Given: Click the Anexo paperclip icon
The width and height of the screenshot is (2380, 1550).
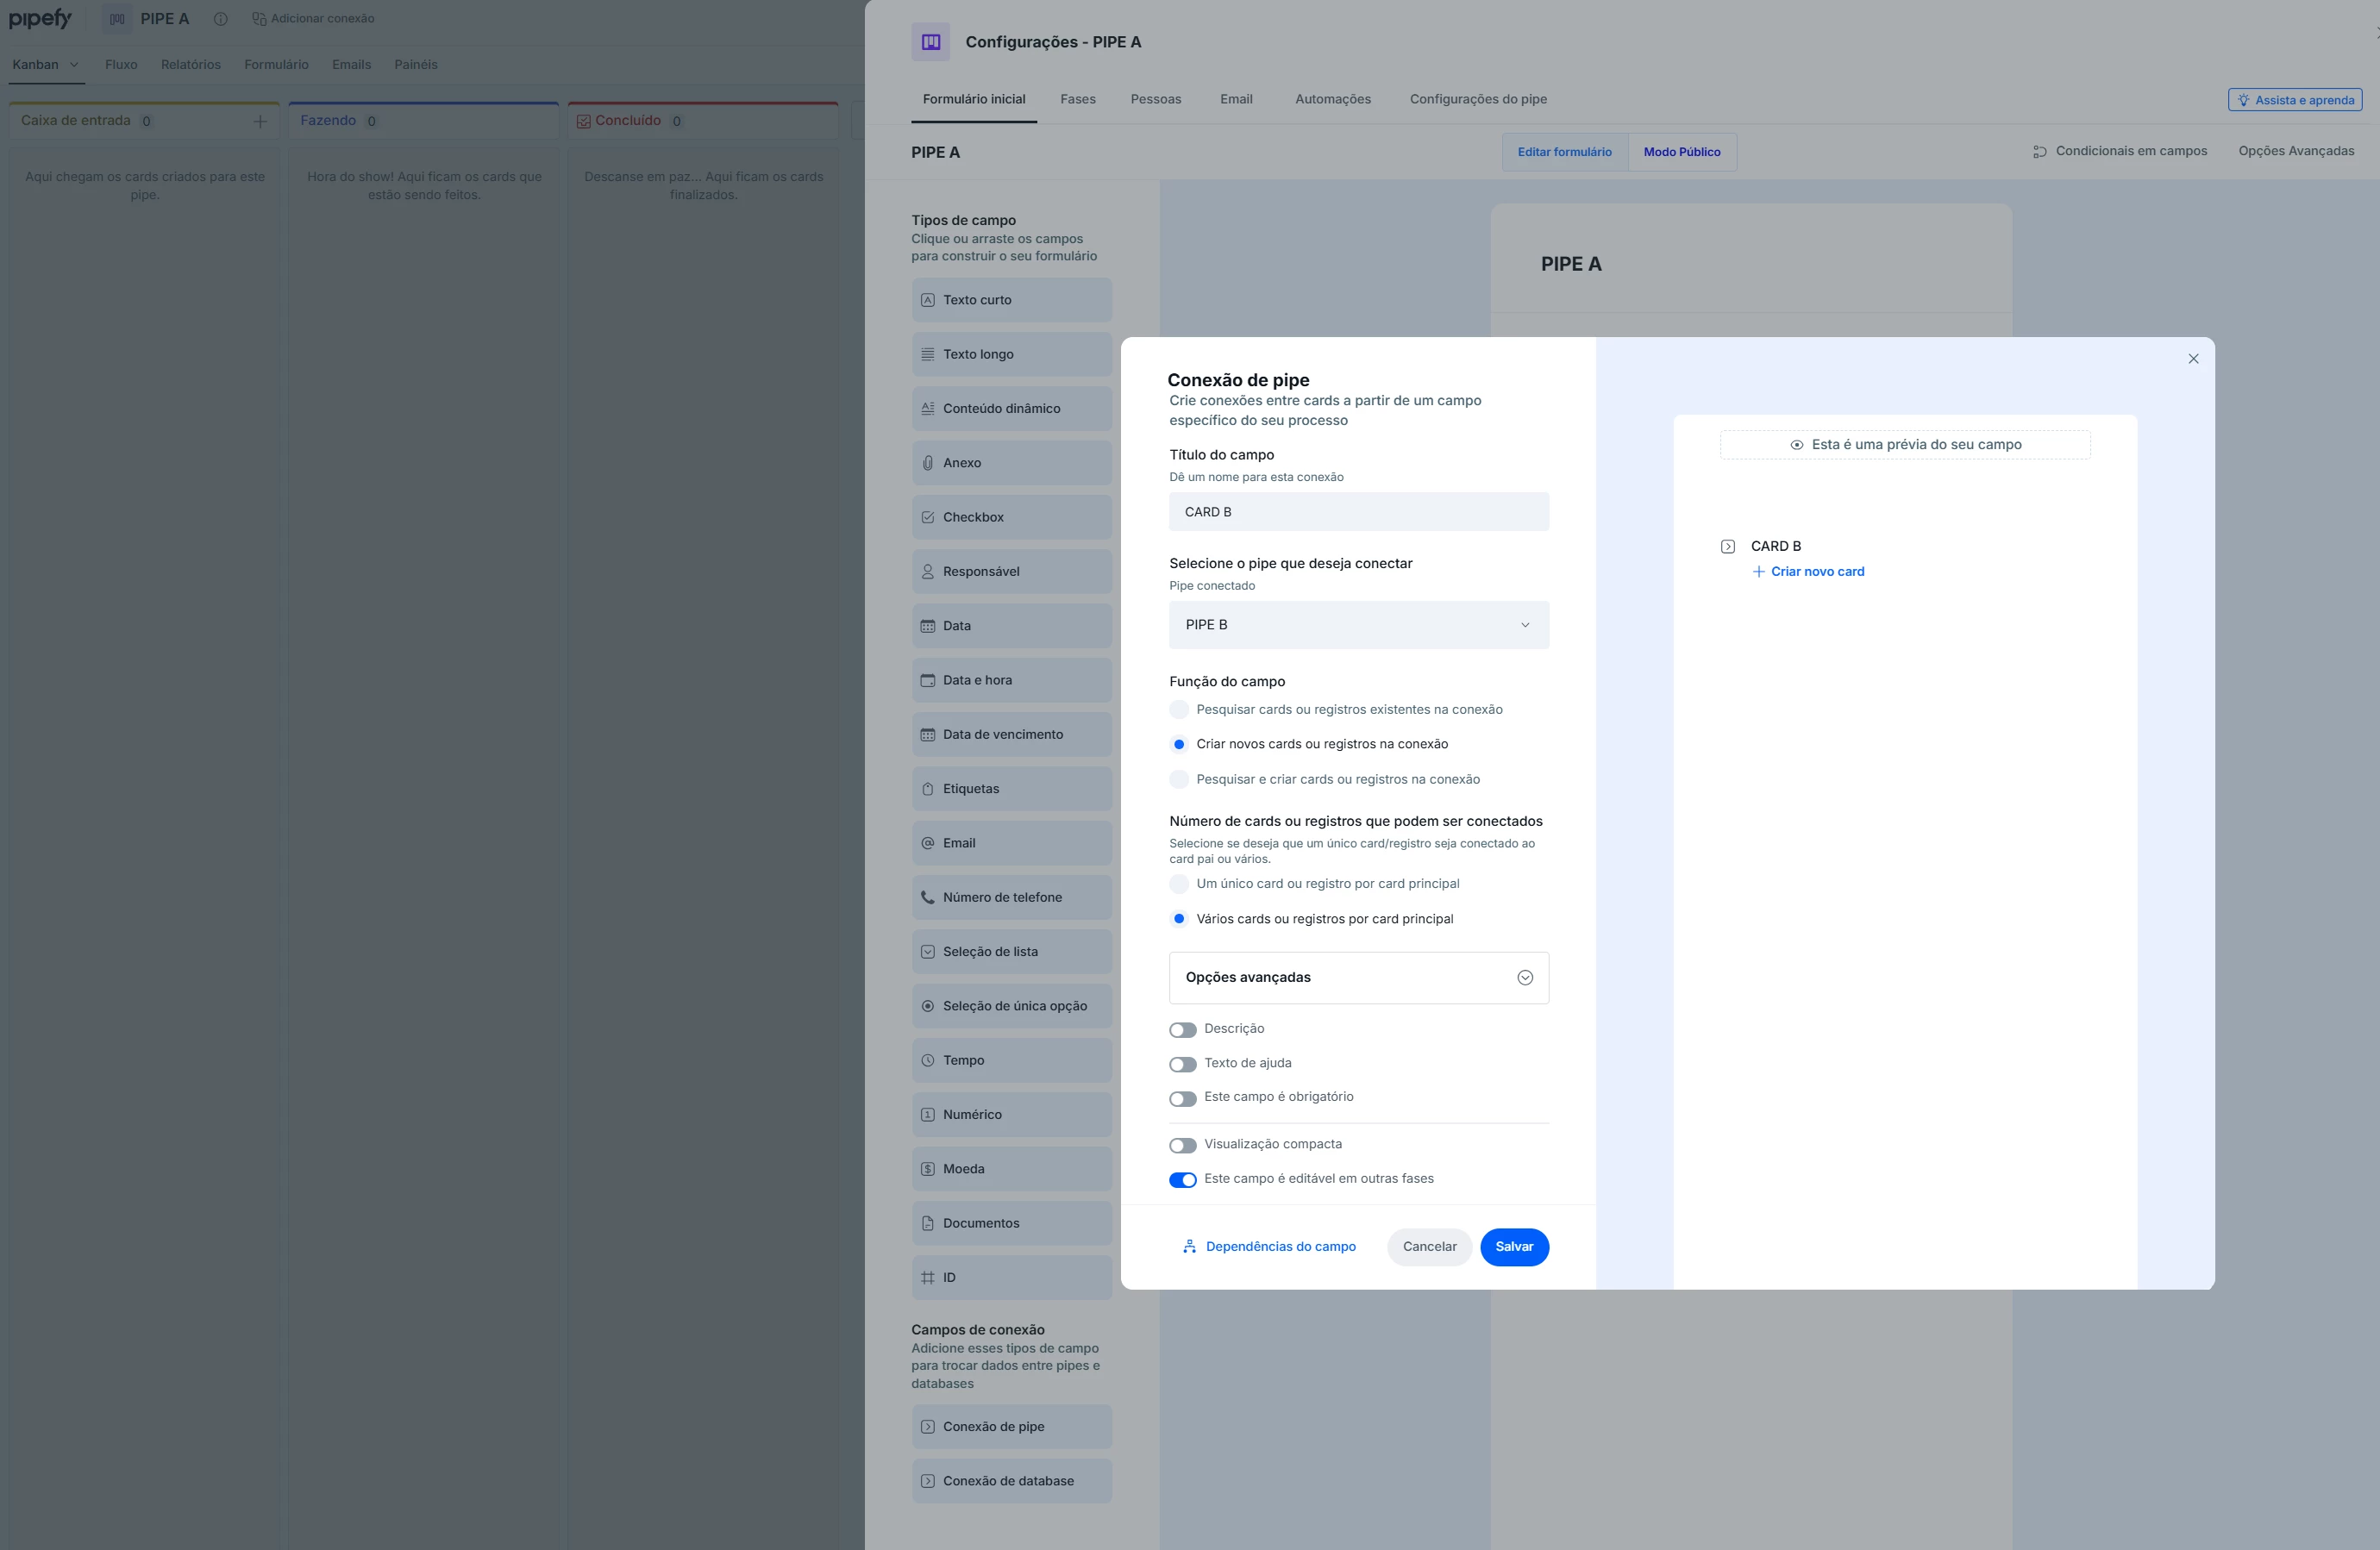Looking at the screenshot, I should pyautogui.click(x=927, y=463).
